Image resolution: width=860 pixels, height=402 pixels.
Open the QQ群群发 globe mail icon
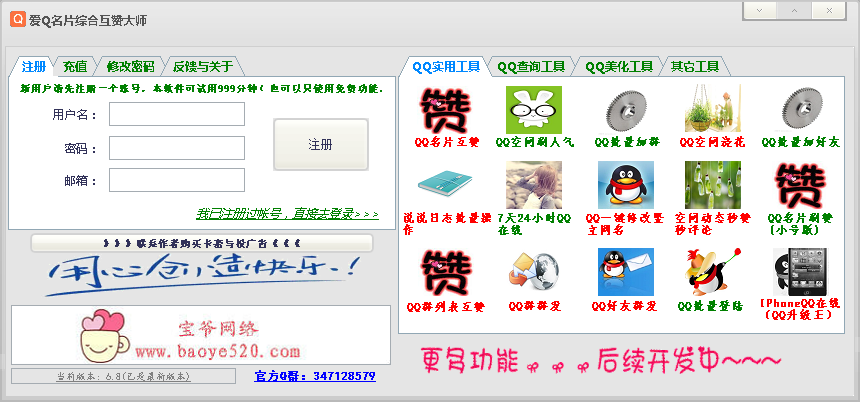pos(534,270)
